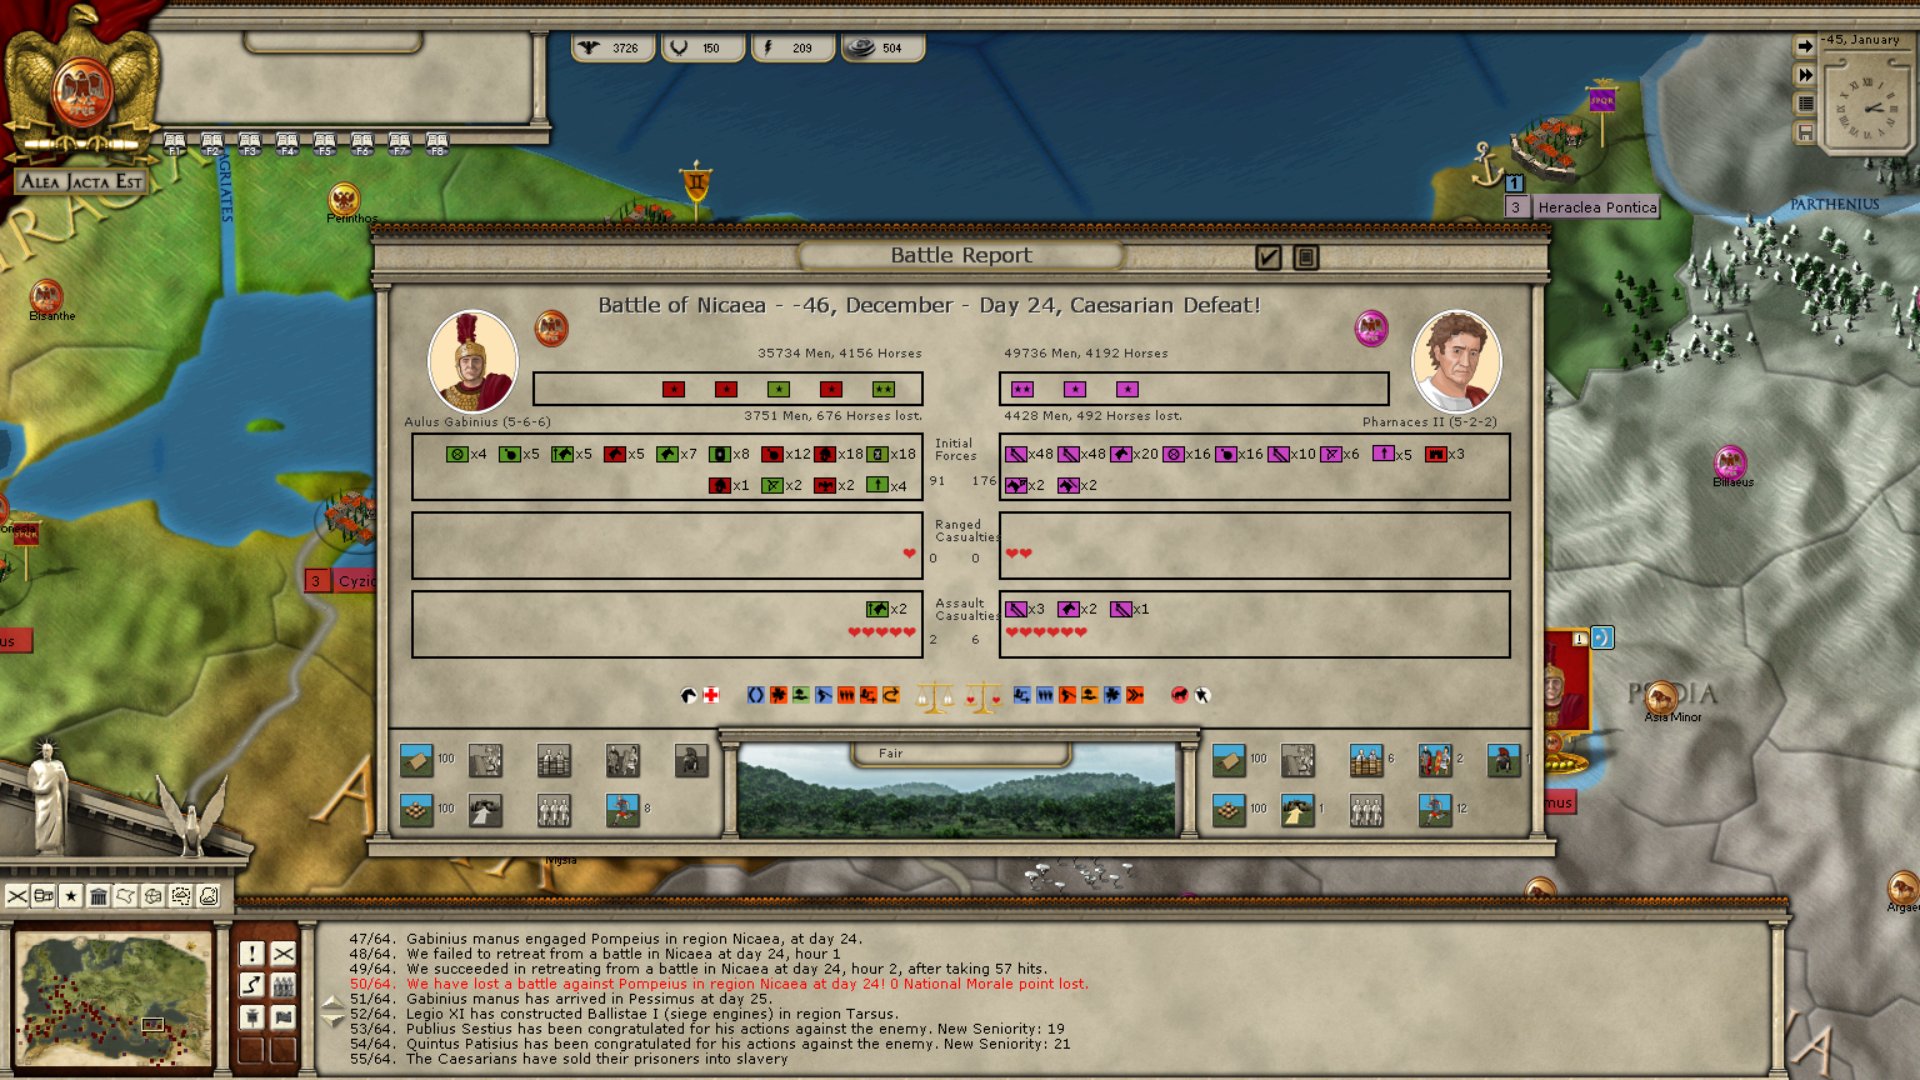Screen dimensions: 1920x1080
Task: Select the dashed terrain map filter
Action: coord(181,896)
